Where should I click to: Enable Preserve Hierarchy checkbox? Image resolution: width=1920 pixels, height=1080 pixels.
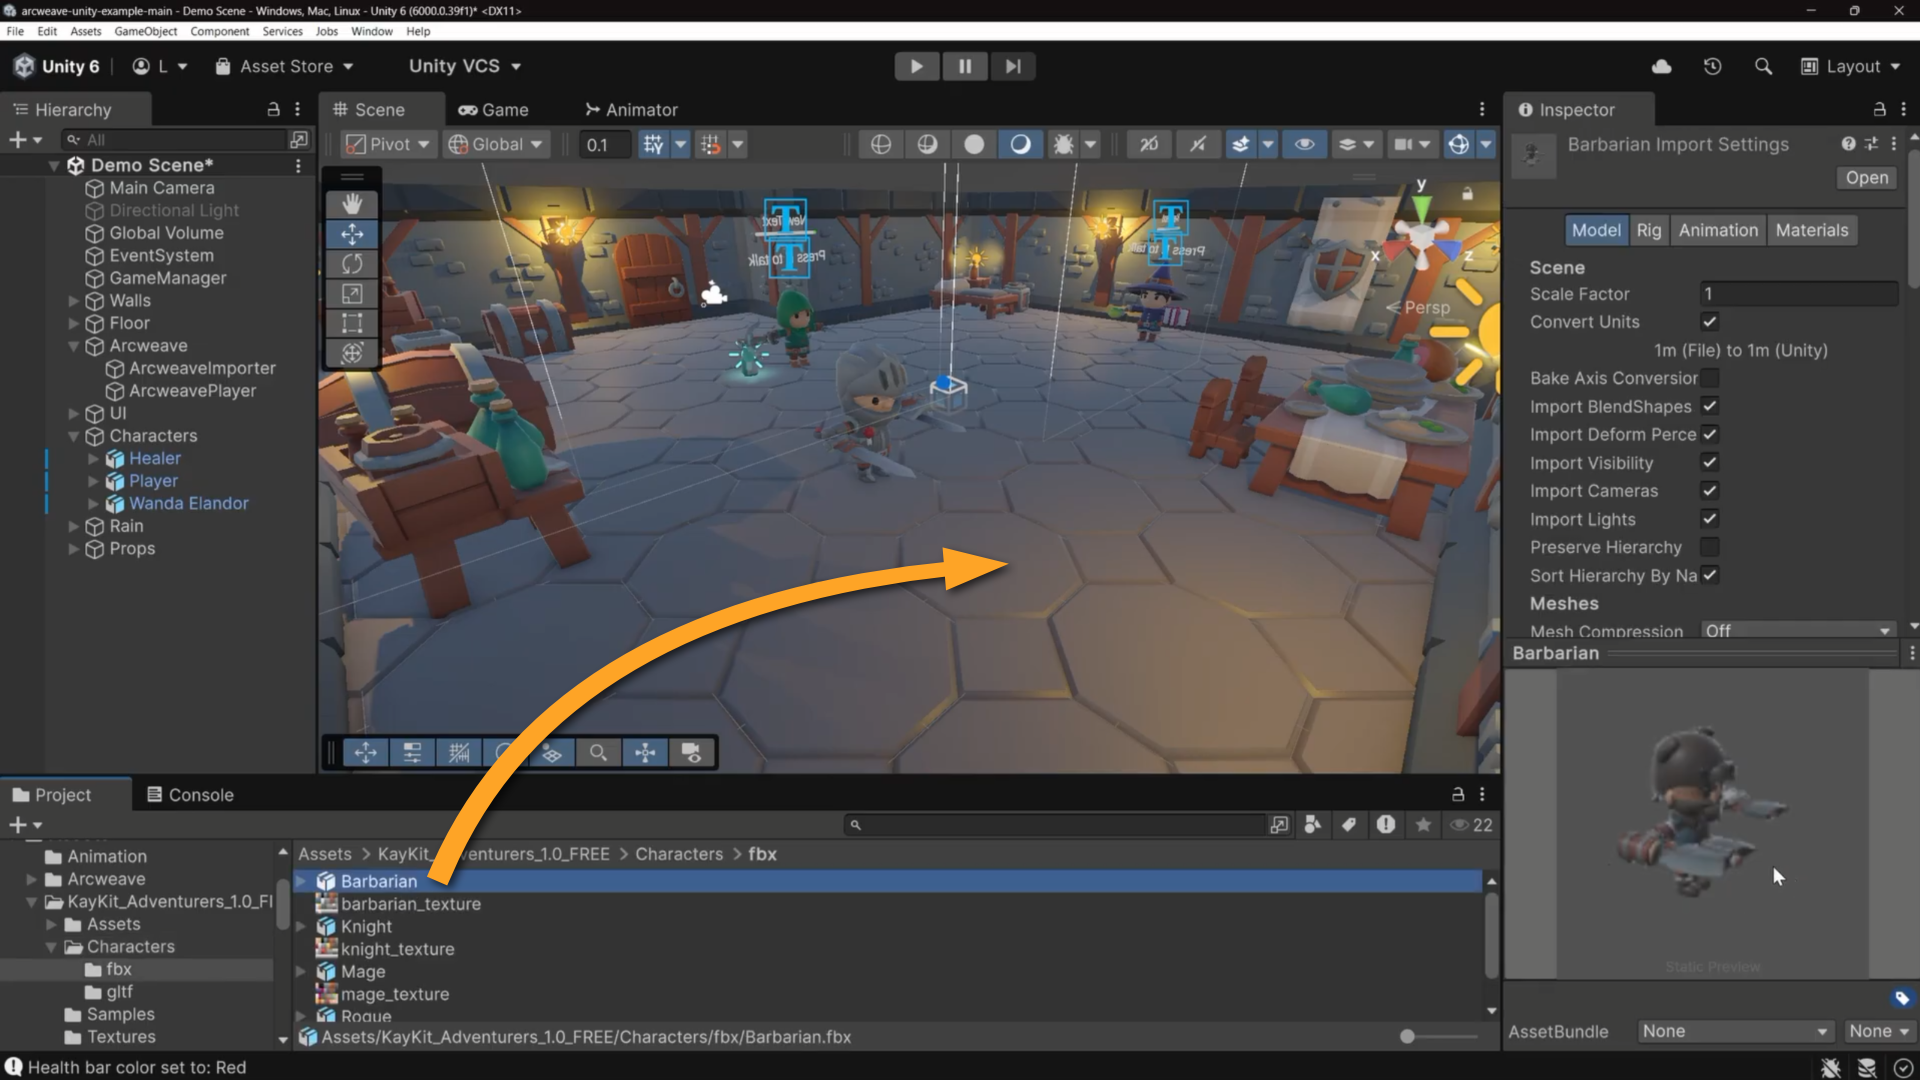click(x=1709, y=547)
